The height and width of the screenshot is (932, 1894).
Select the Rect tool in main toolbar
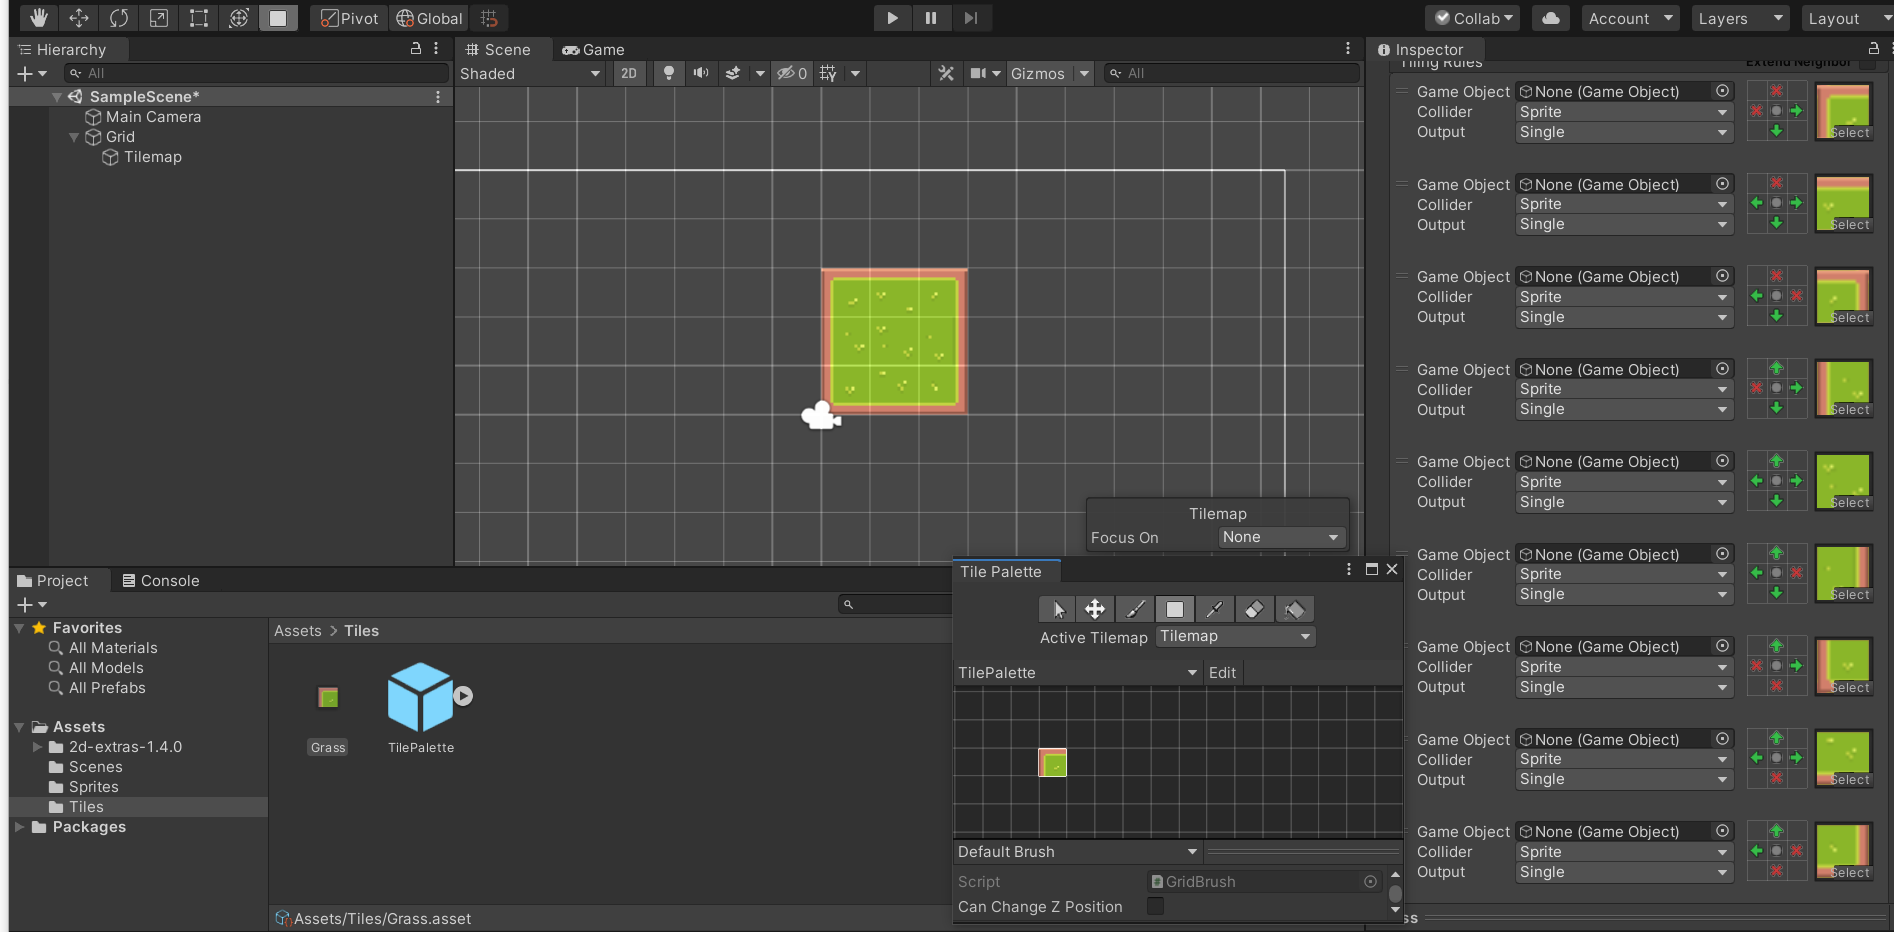198,18
